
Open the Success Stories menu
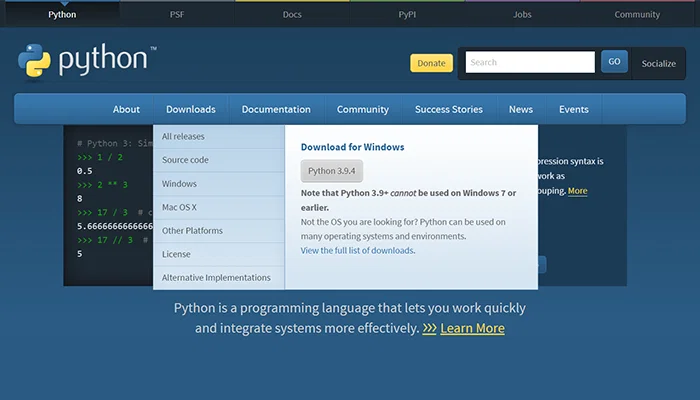pos(449,109)
